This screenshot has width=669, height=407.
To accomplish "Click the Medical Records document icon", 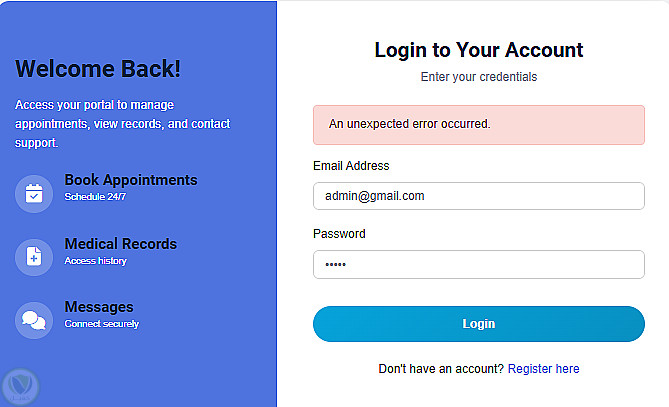I will 34,257.
